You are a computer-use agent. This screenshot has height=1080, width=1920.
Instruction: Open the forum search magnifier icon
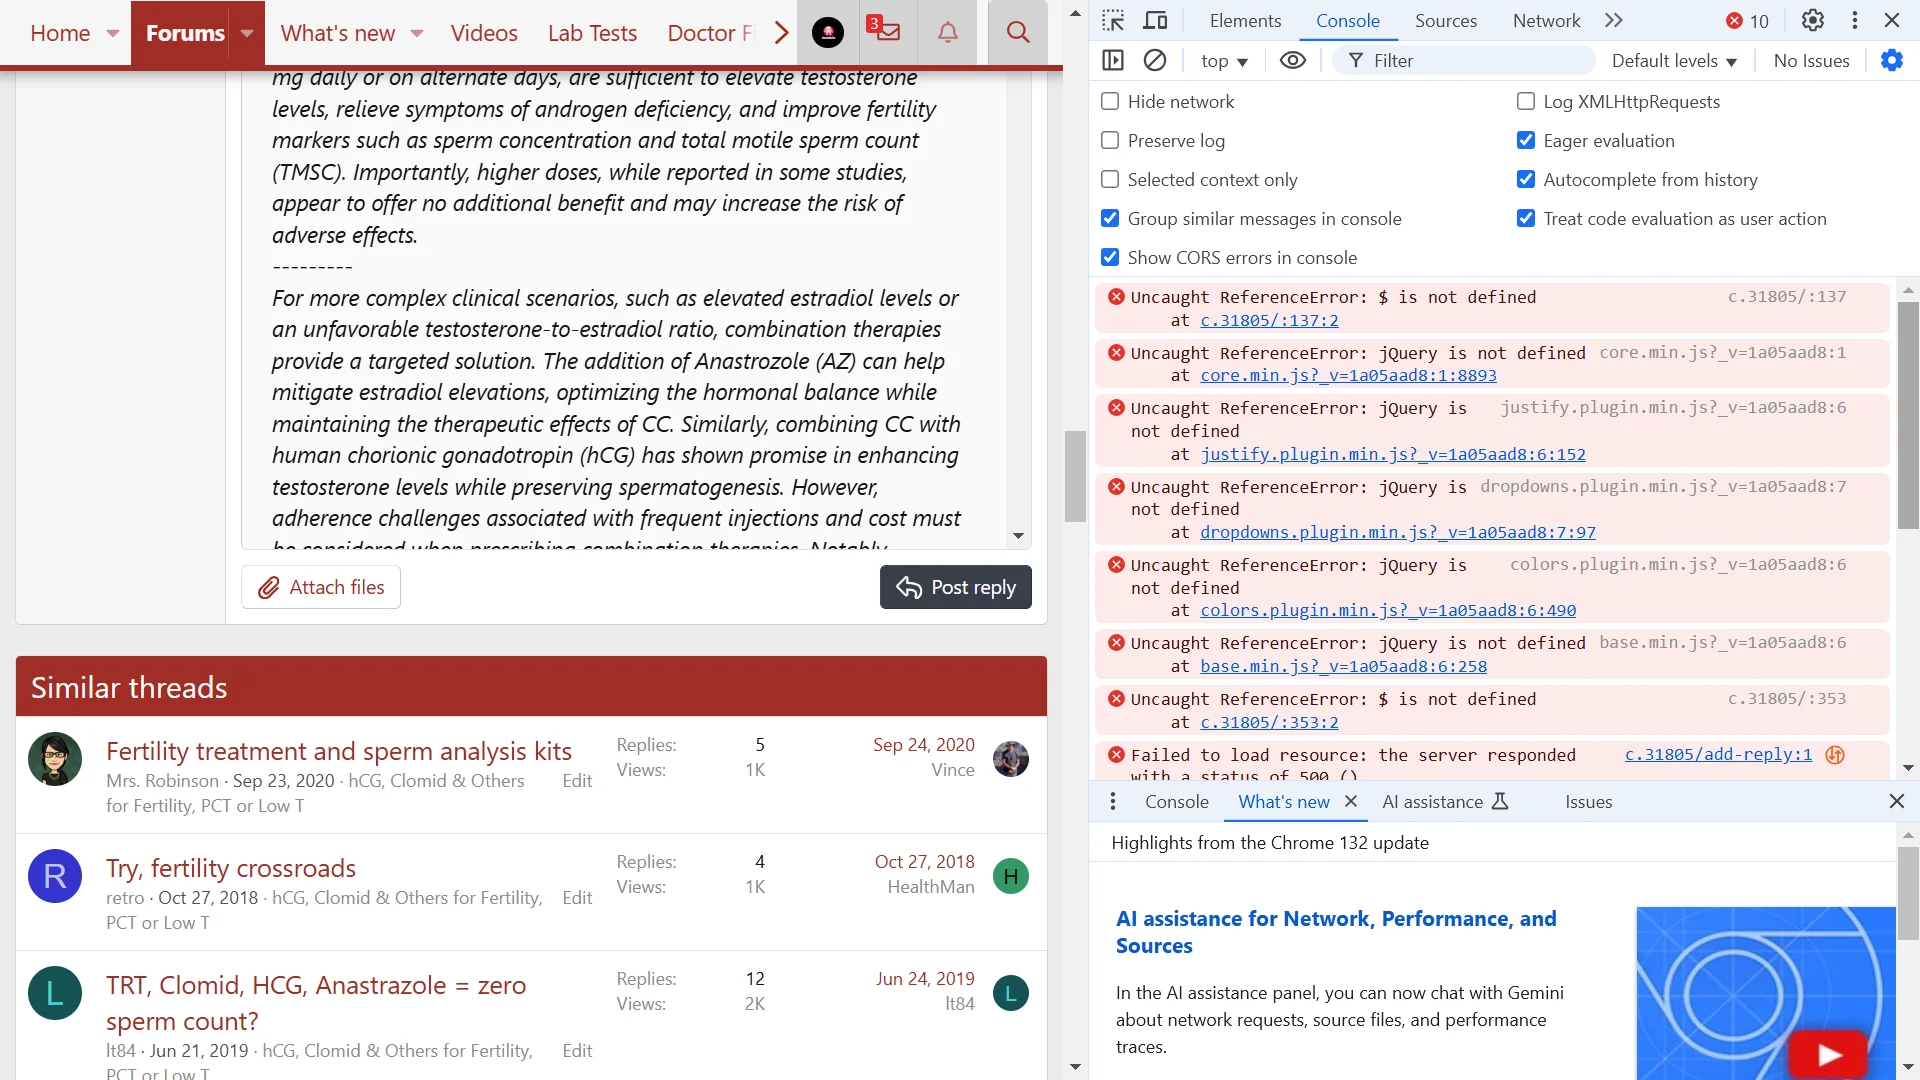point(1017,33)
